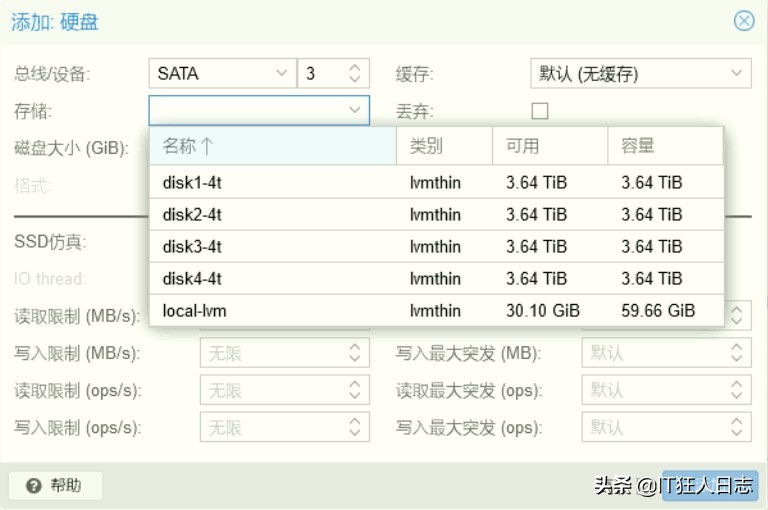Sort by the 名称 column header
The height and width of the screenshot is (510, 768).
273,146
